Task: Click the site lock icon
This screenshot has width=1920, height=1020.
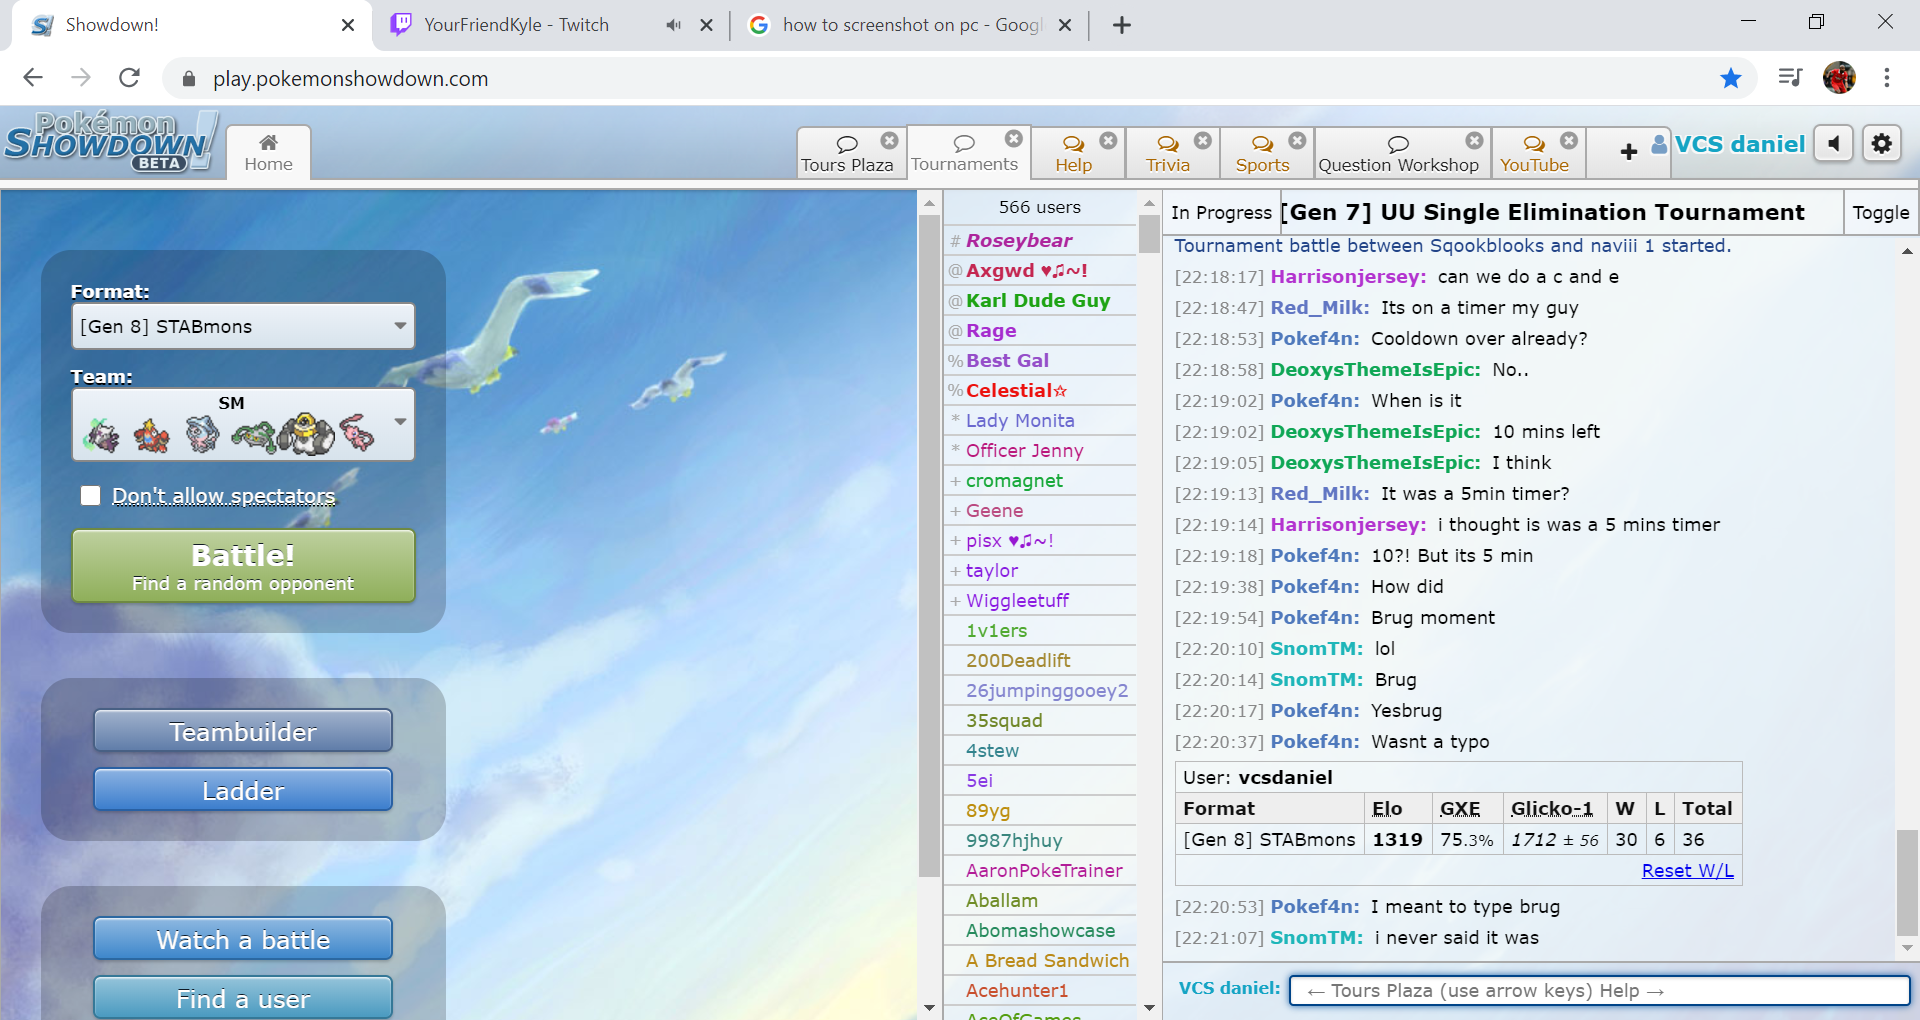Action: tap(188, 79)
